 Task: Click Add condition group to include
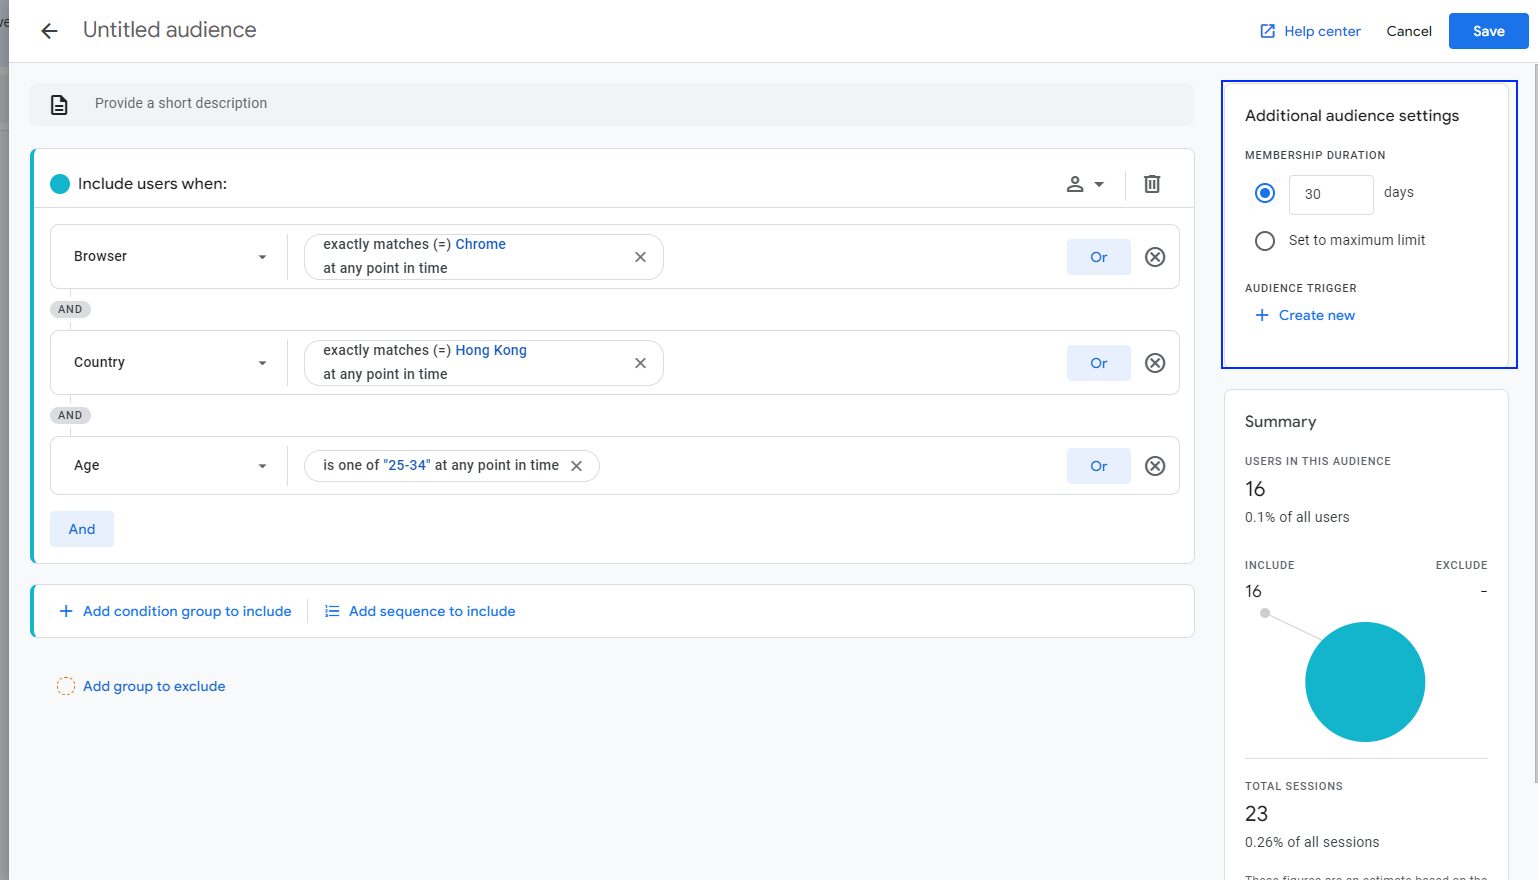[x=187, y=611]
